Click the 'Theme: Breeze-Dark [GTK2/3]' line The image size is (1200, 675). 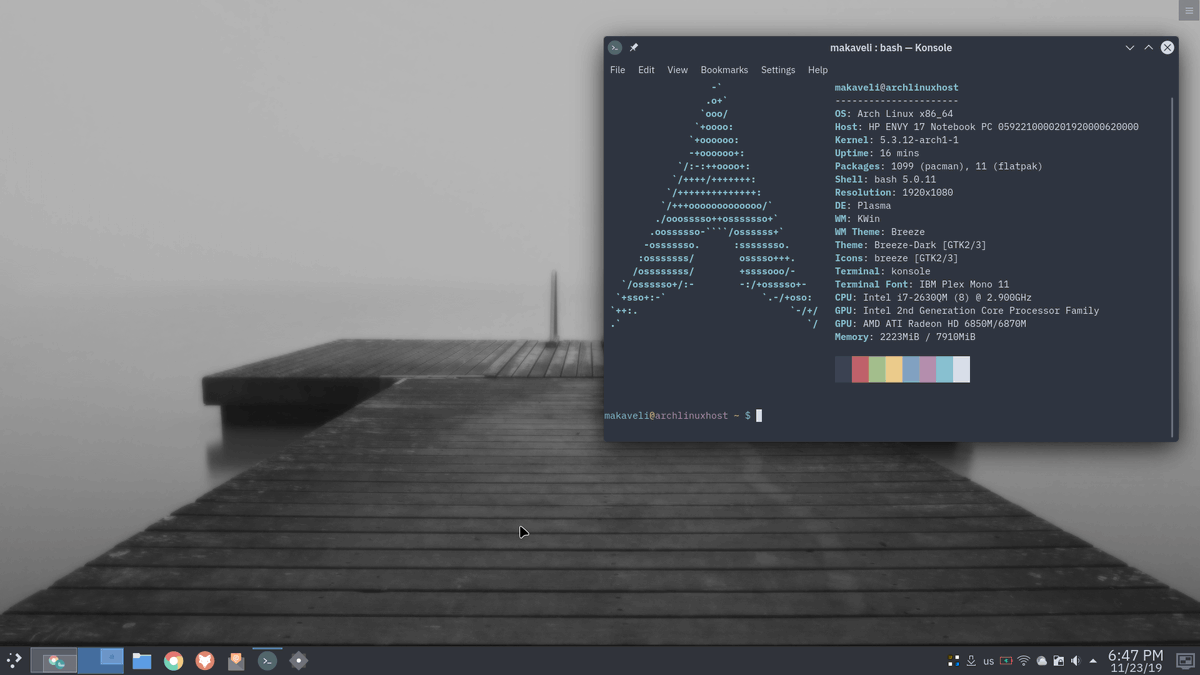click(x=910, y=245)
